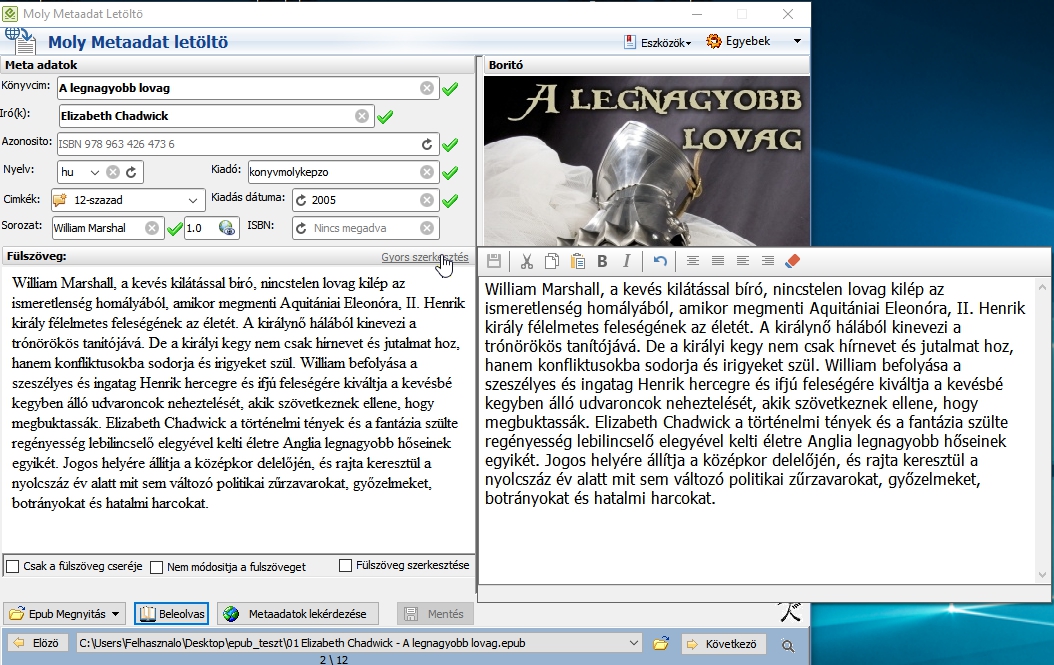Cut selected text with scissors icon
Viewport: 1054px width, 665px height.
pyautogui.click(x=526, y=261)
